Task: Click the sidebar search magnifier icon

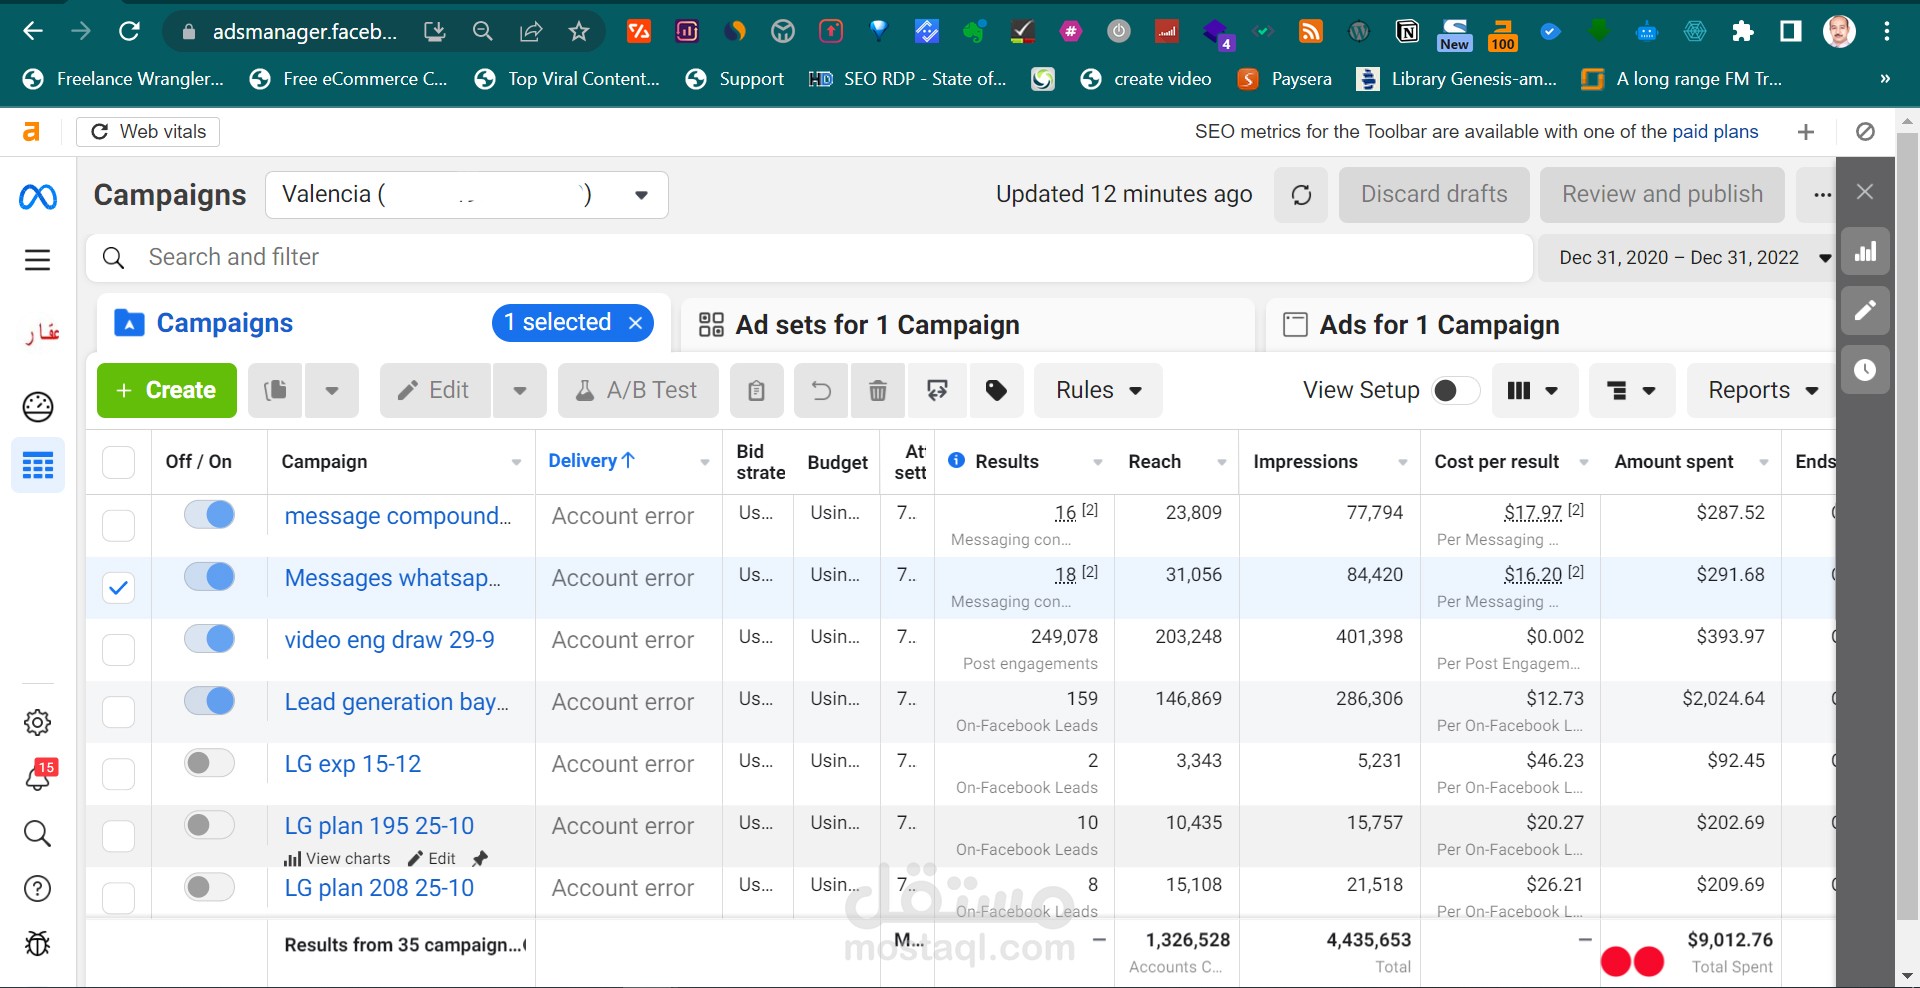Action: pos(38,833)
